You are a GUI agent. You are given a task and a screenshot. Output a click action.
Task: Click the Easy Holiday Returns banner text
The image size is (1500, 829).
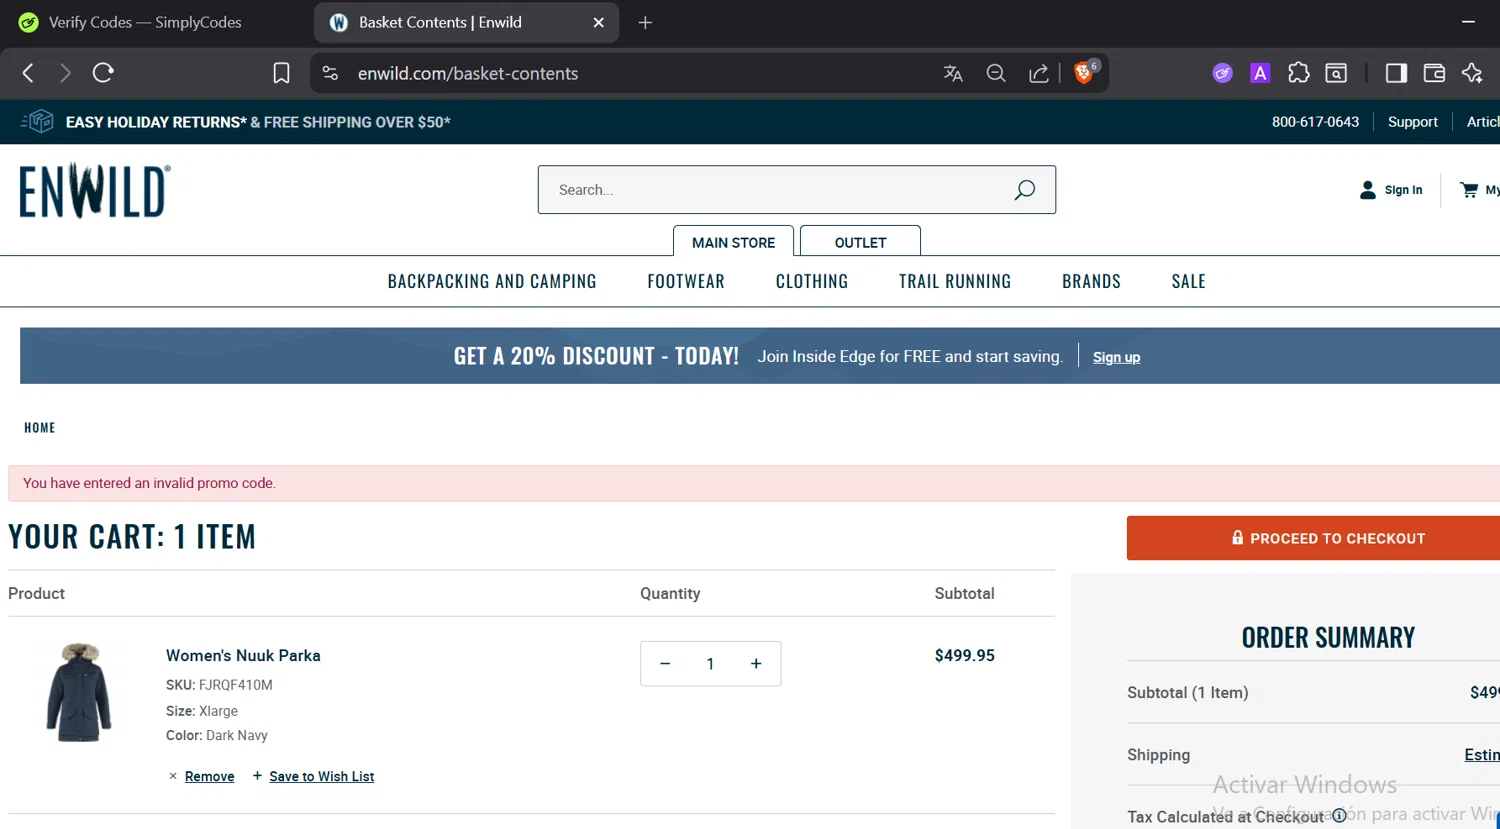point(258,122)
